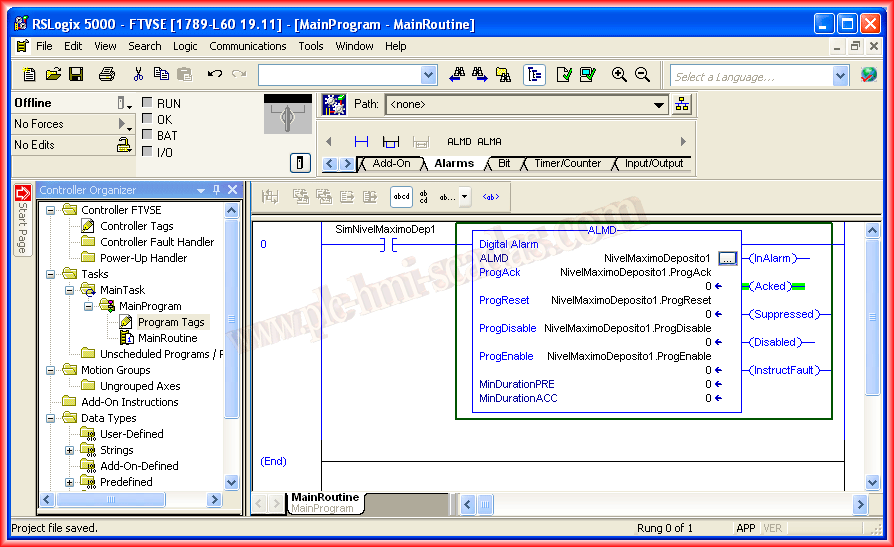Open the Path dropdown list

[659, 104]
